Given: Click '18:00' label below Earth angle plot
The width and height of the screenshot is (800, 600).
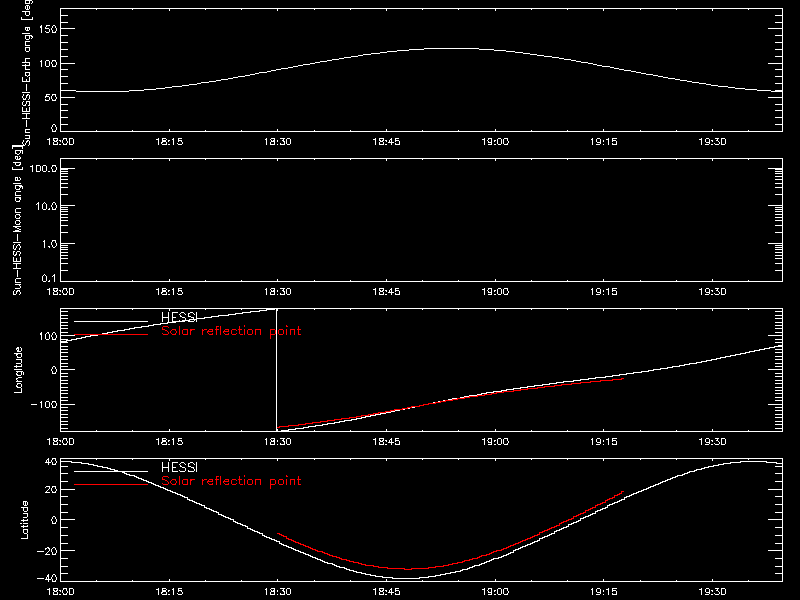Looking at the screenshot, I should click(x=60, y=141).
